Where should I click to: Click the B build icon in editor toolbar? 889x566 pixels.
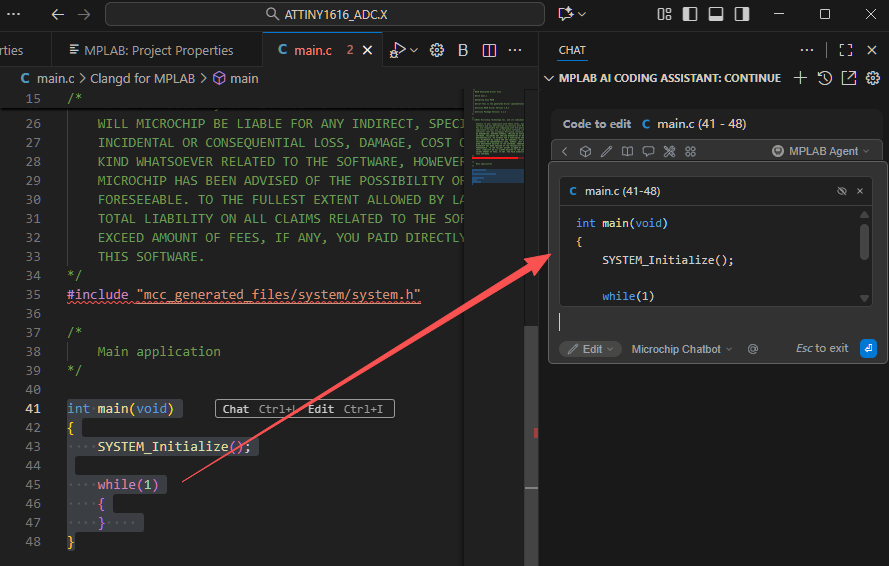[463, 50]
